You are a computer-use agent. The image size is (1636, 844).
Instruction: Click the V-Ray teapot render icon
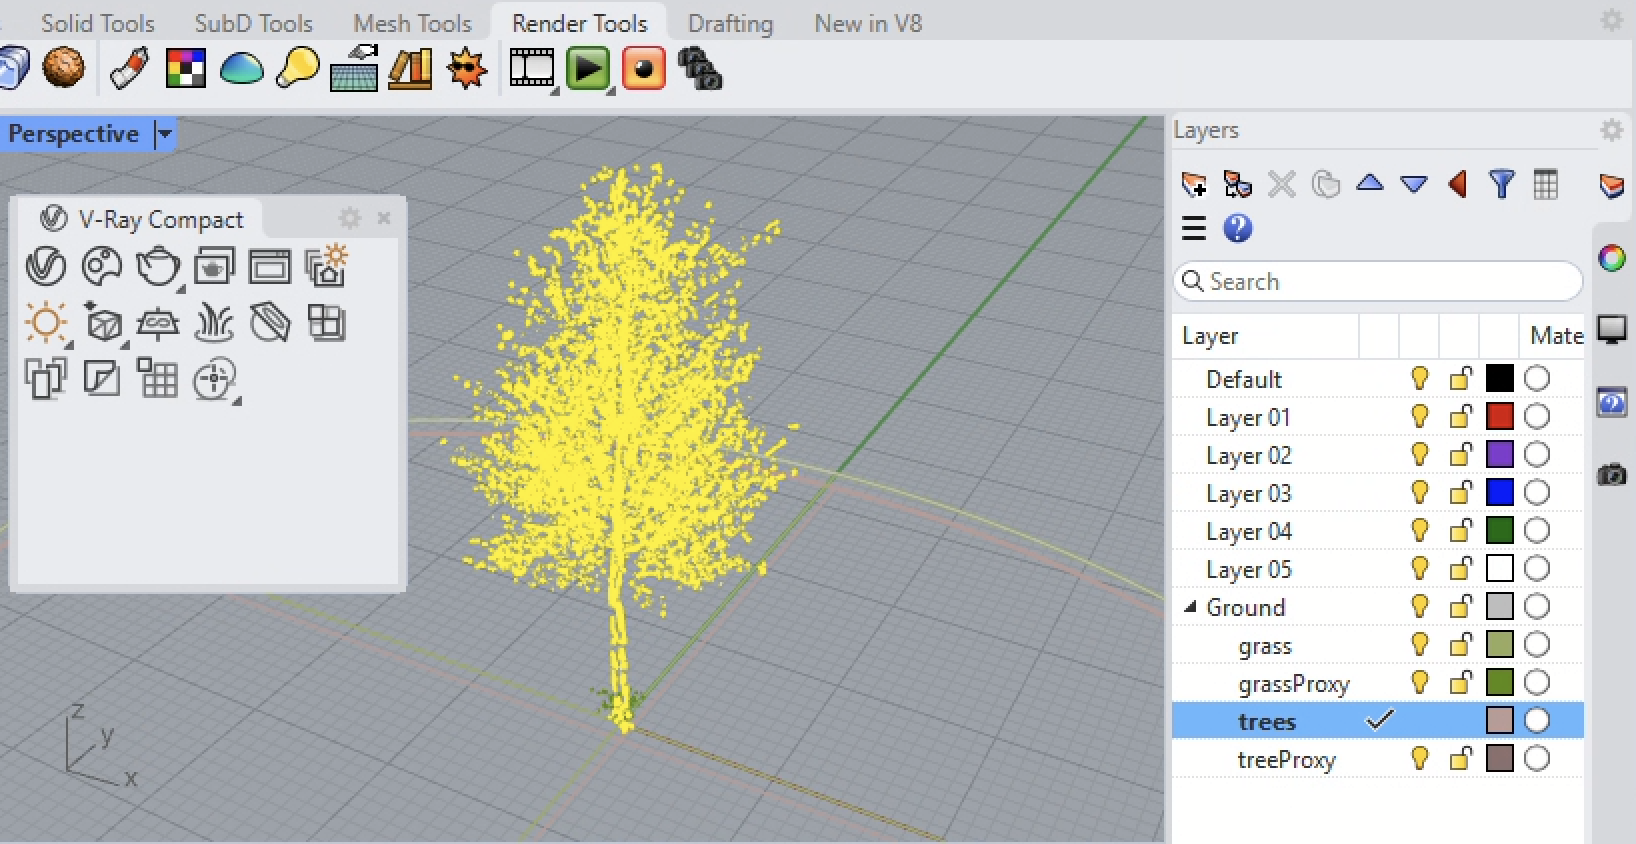[x=157, y=267]
